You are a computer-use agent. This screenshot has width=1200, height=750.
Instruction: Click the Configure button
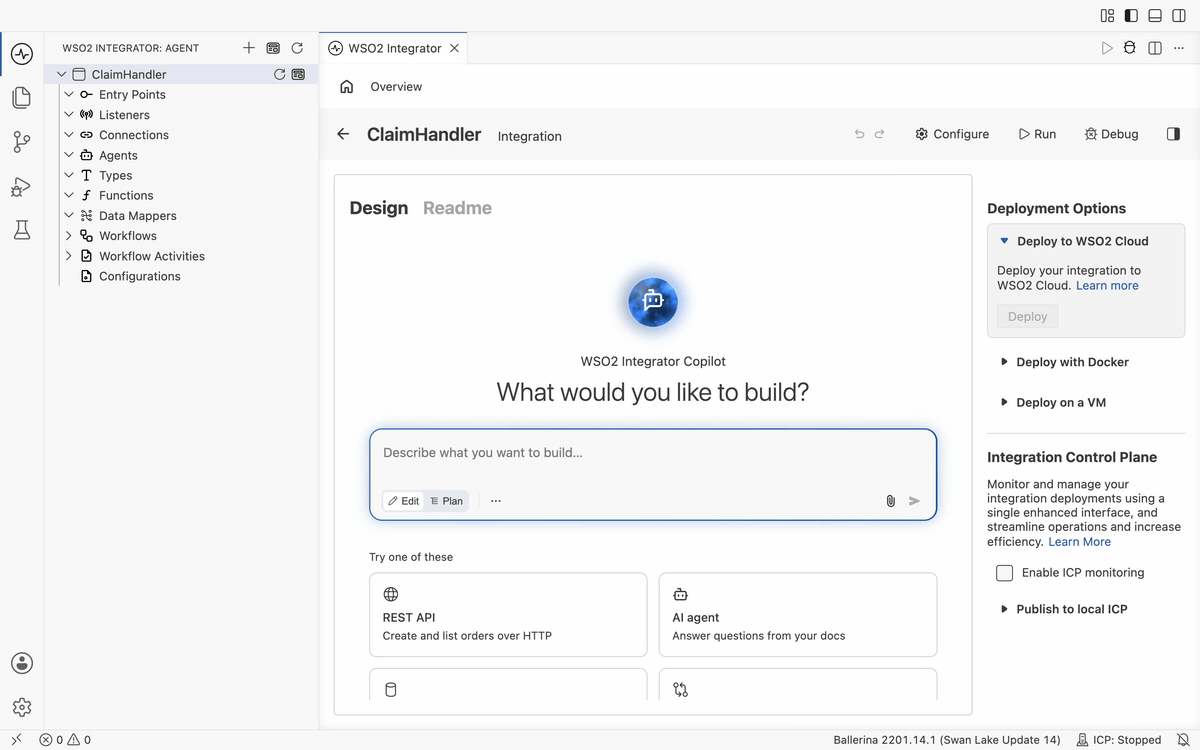click(x=952, y=134)
